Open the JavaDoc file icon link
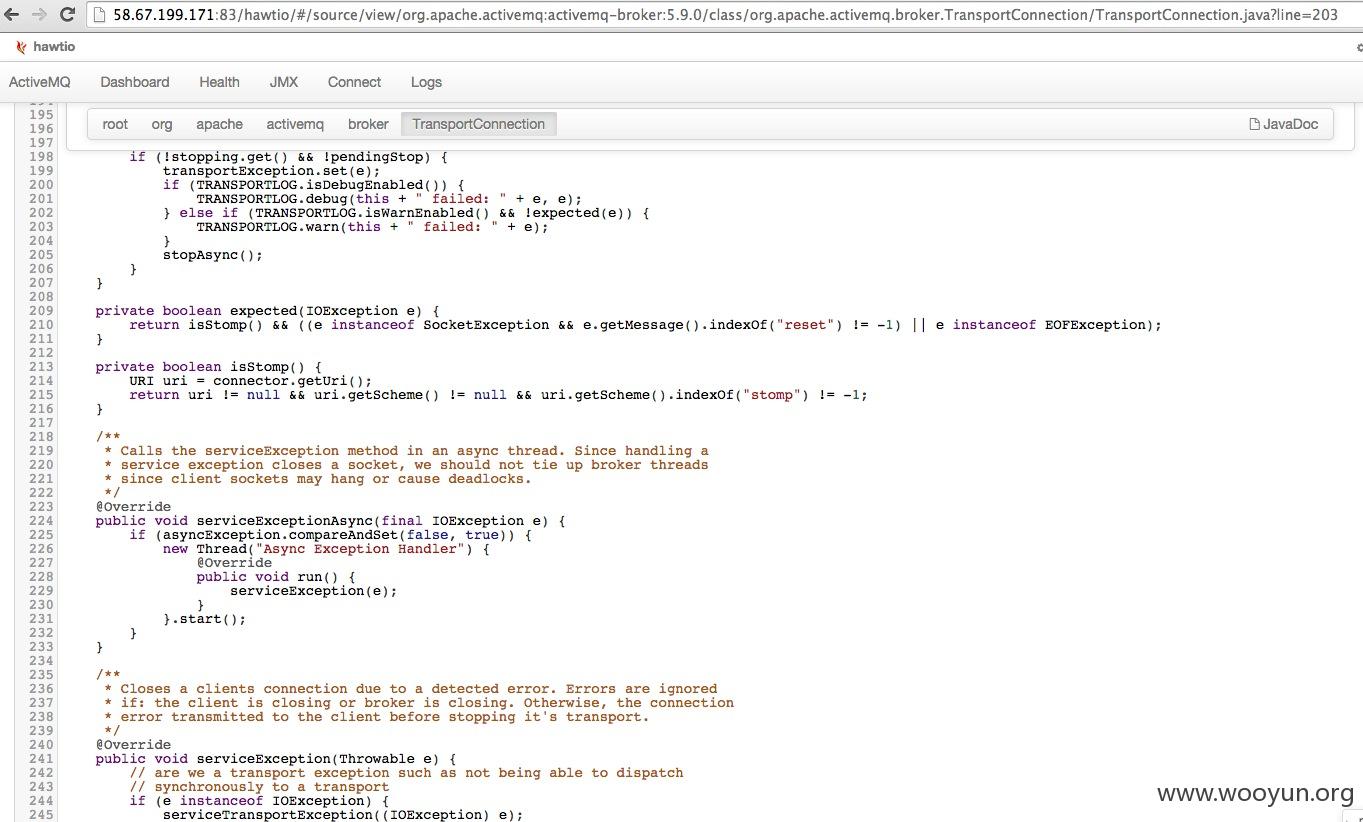This screenshot has height=822, width=1363. click(x=1284, y=124)
